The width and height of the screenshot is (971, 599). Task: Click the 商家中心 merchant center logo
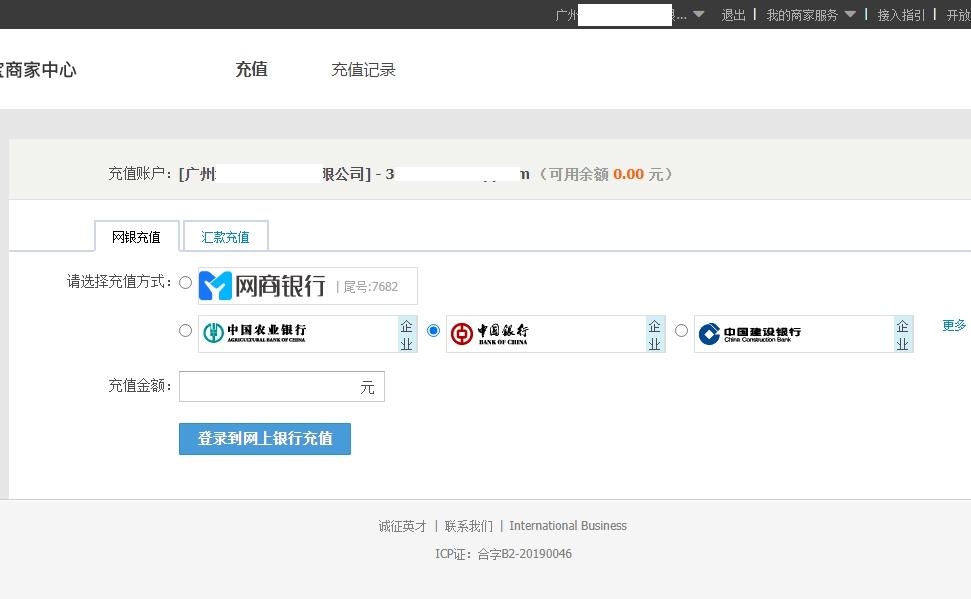tap(36, 69)
